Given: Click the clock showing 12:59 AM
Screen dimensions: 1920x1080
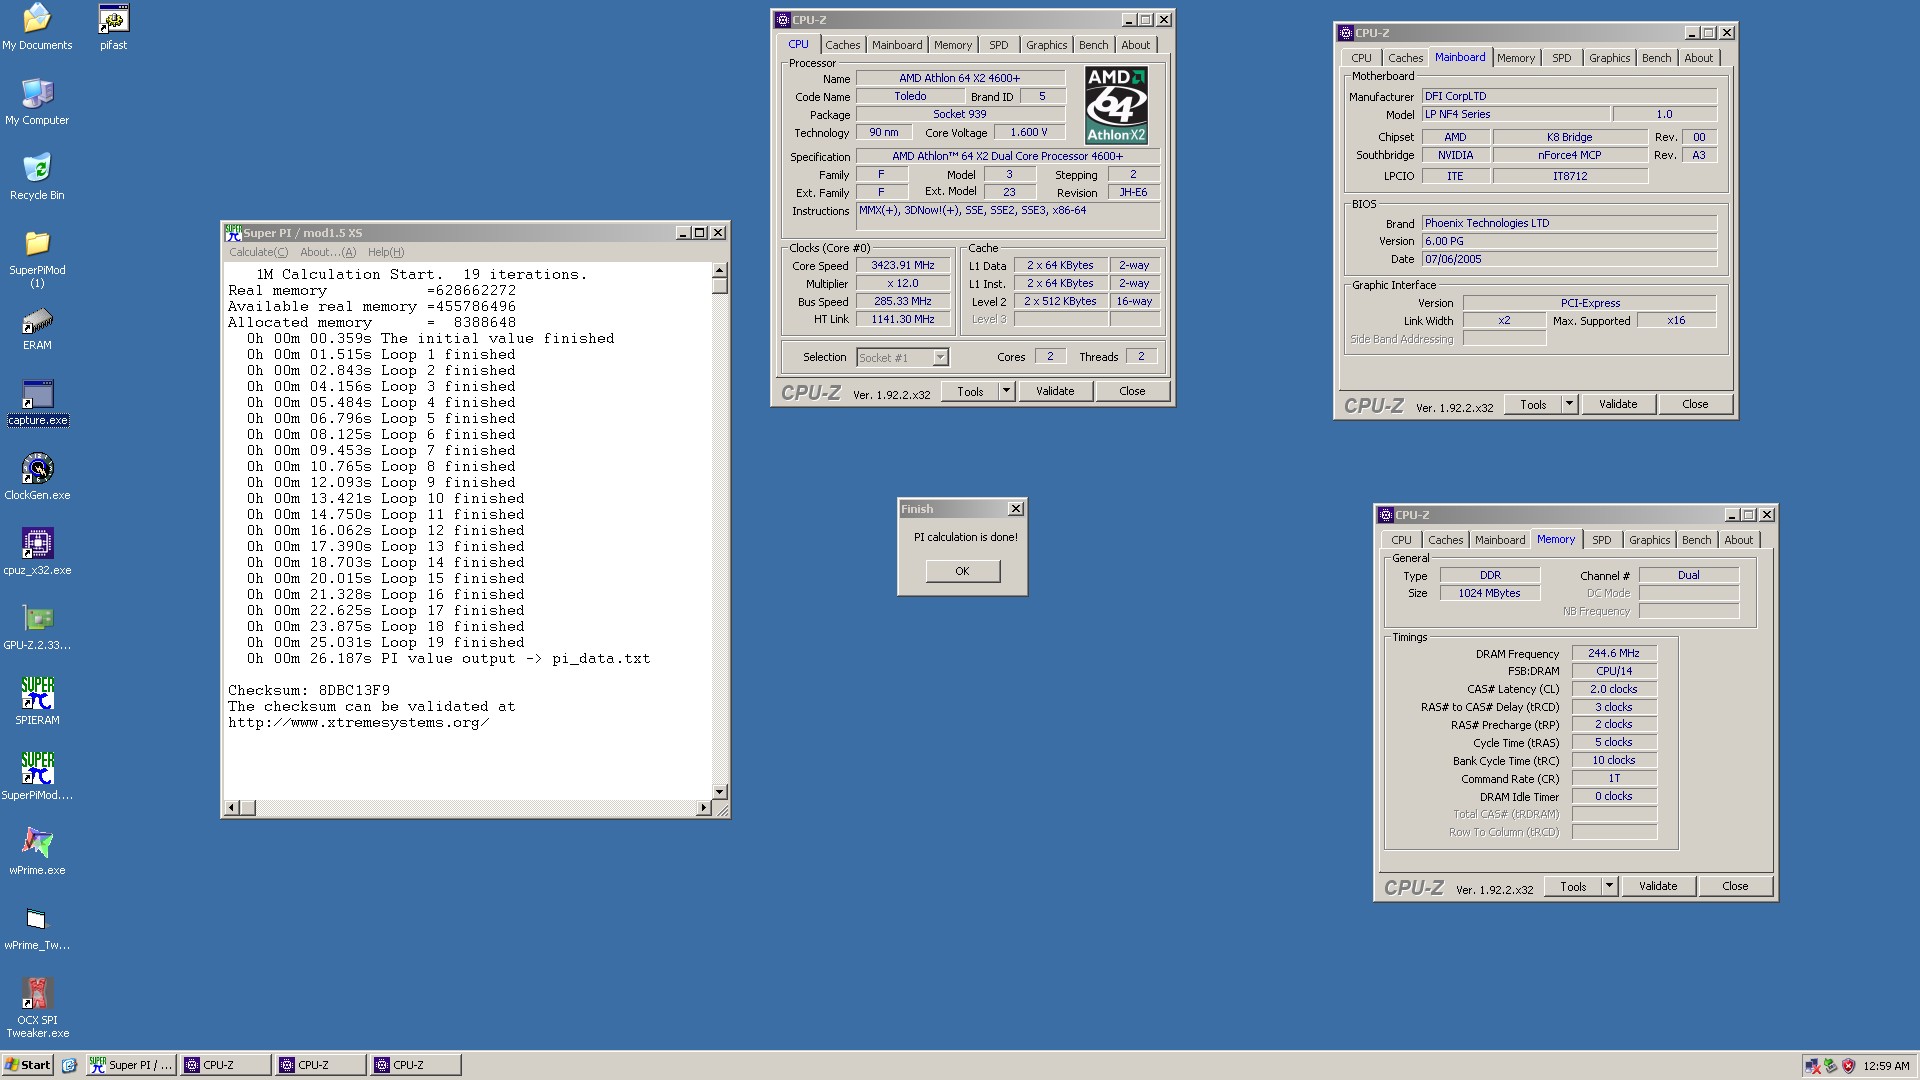Looking at the screenshot, I should coord(1886,1066).
